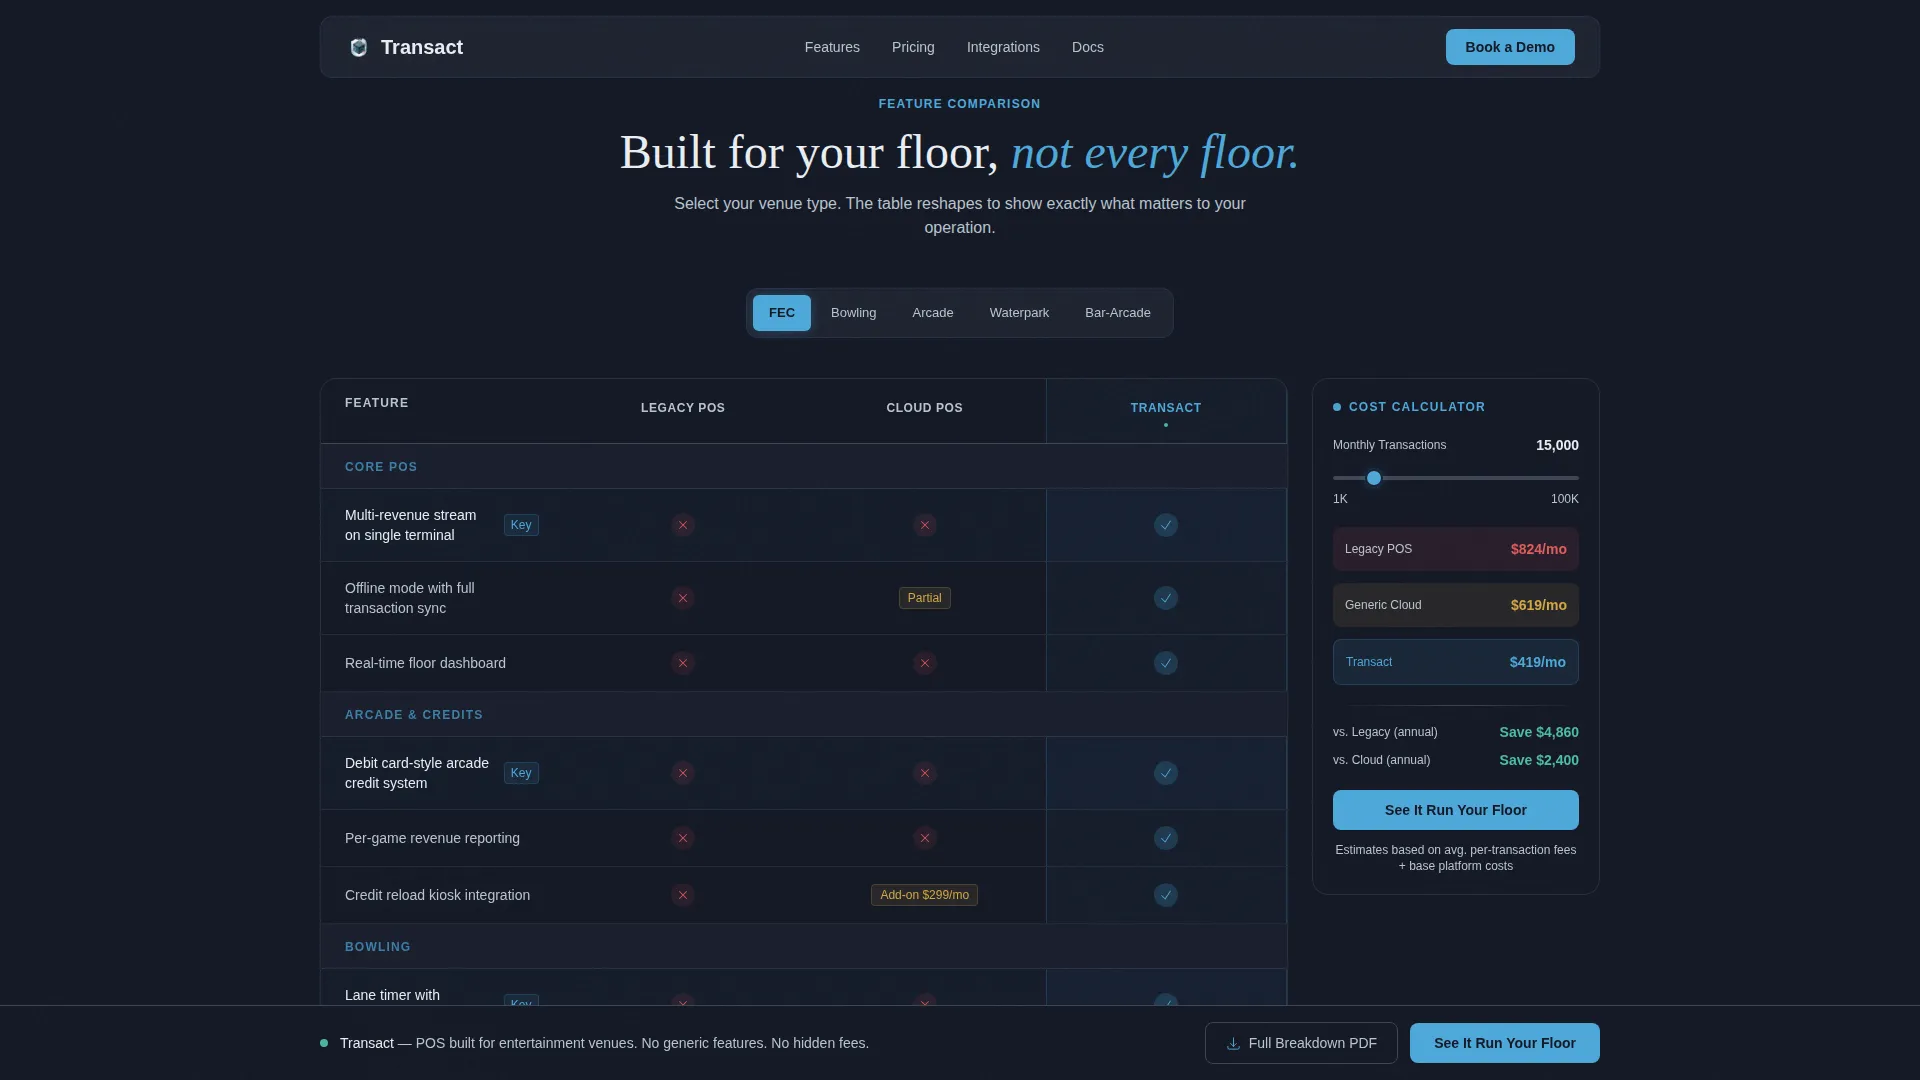
Task: Click the BOWLING section heading
Action: click(x=378, y=947)
